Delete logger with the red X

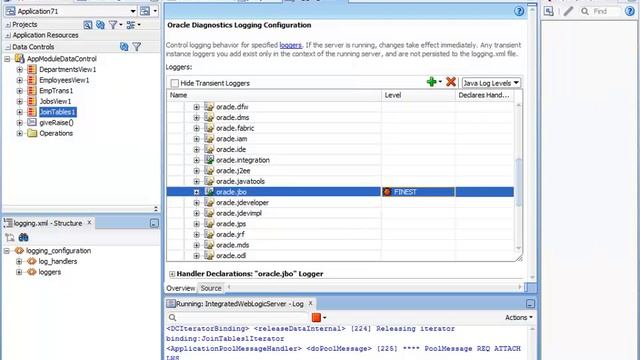[451, 82]
